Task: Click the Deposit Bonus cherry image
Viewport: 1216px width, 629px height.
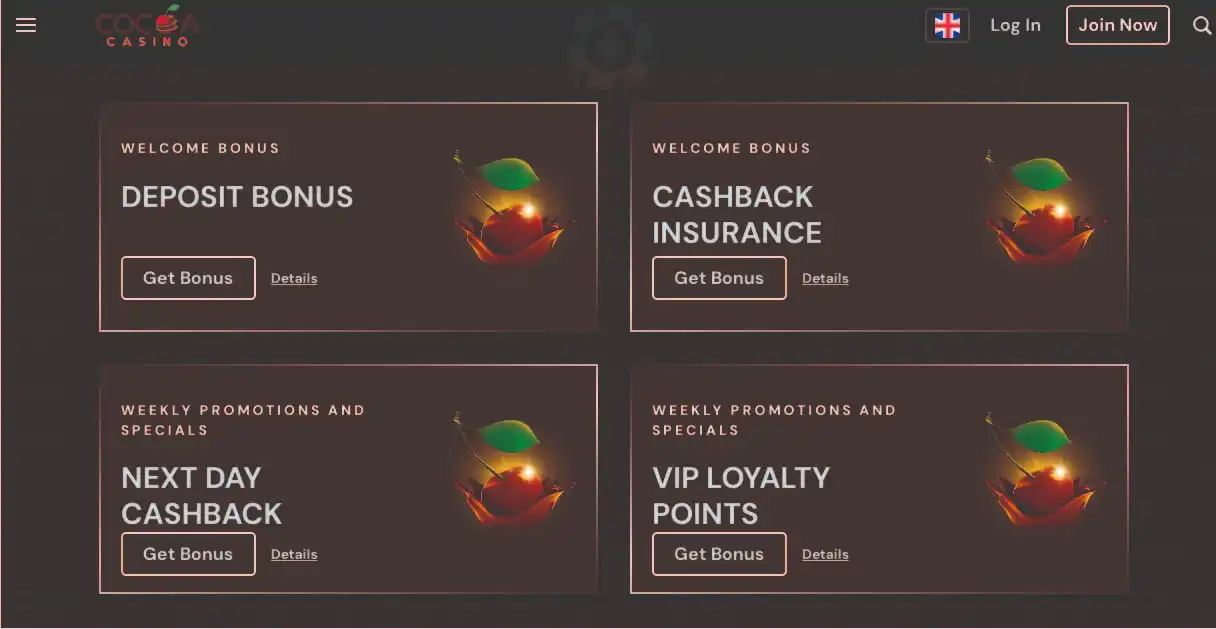Action: tap(509, 212)
